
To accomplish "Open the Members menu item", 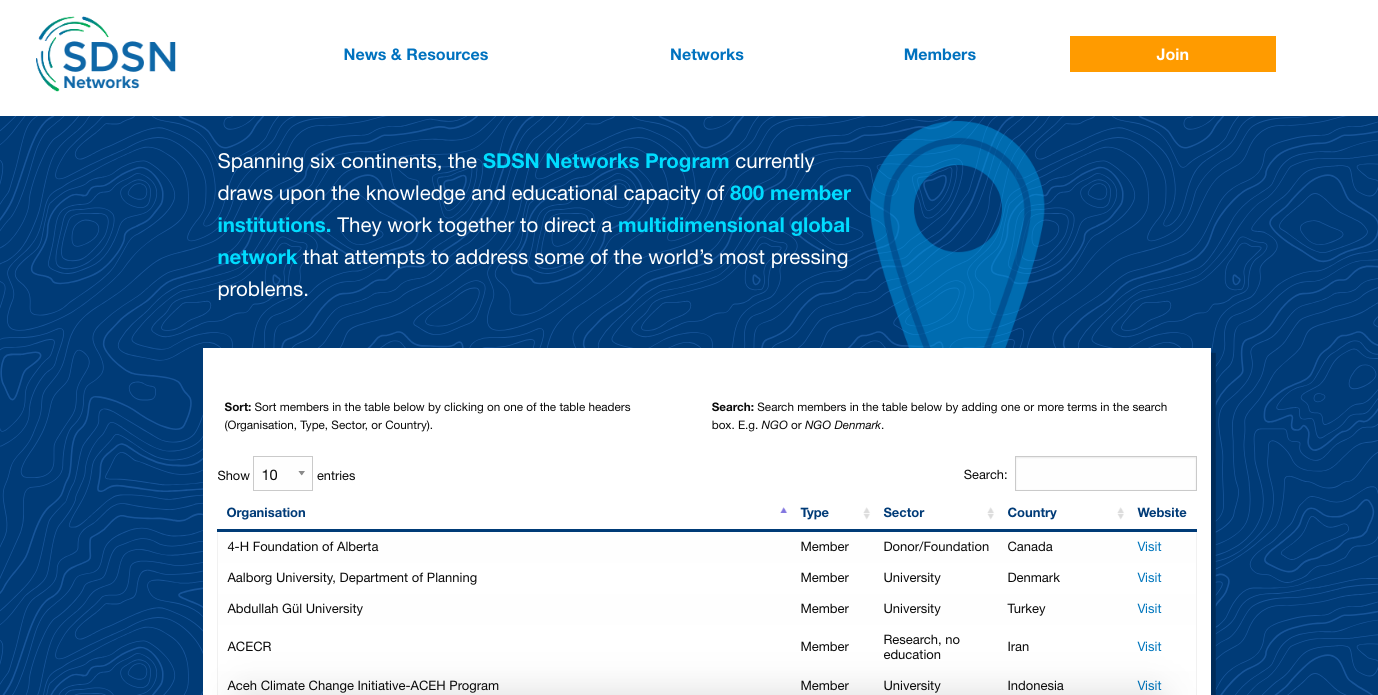I will coord(940,55).
